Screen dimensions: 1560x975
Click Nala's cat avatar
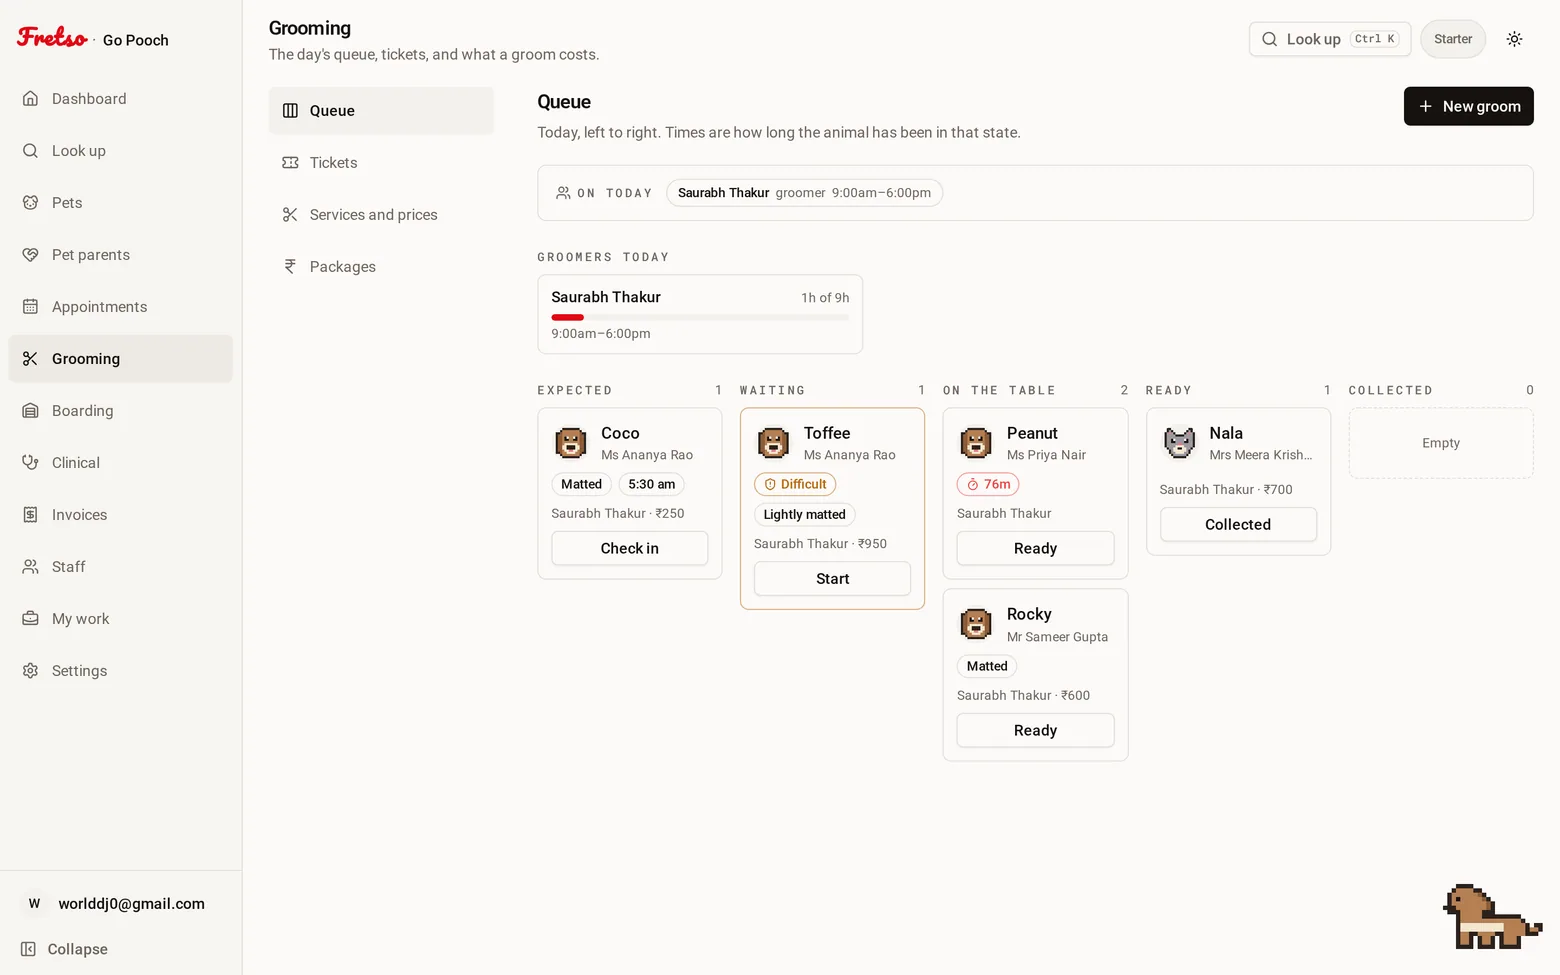[x=1179, y=442]
